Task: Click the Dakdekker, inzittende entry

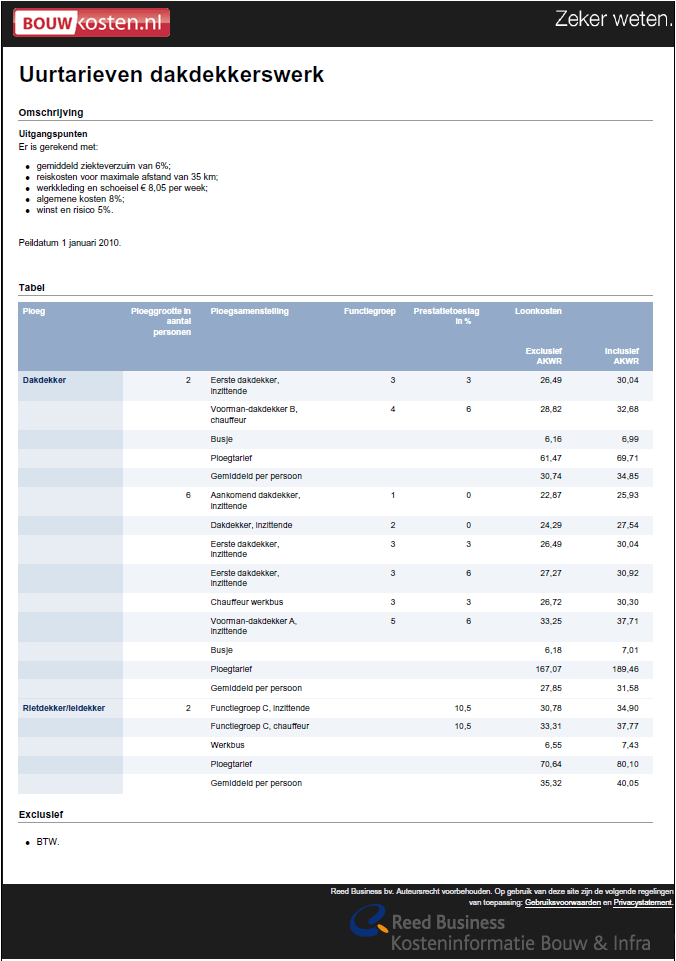Action: (251, 525)
